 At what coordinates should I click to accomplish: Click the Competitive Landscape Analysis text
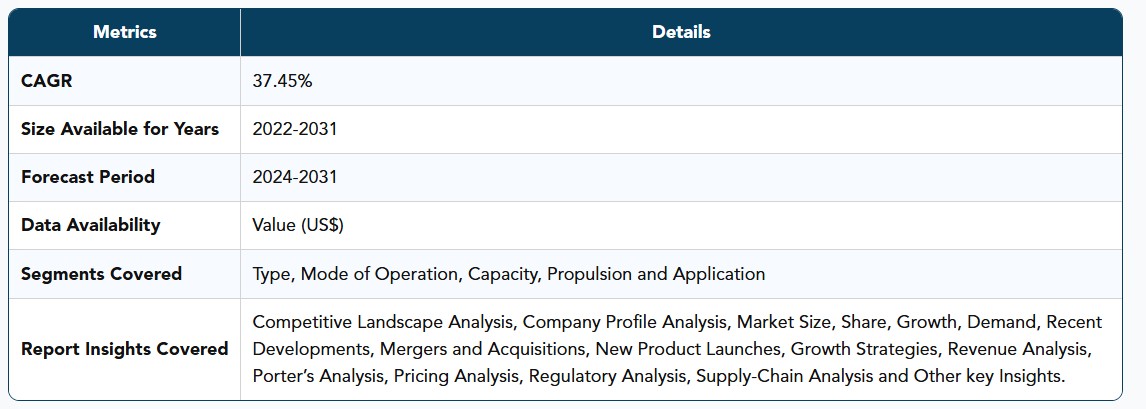click(x=384, y=322)
